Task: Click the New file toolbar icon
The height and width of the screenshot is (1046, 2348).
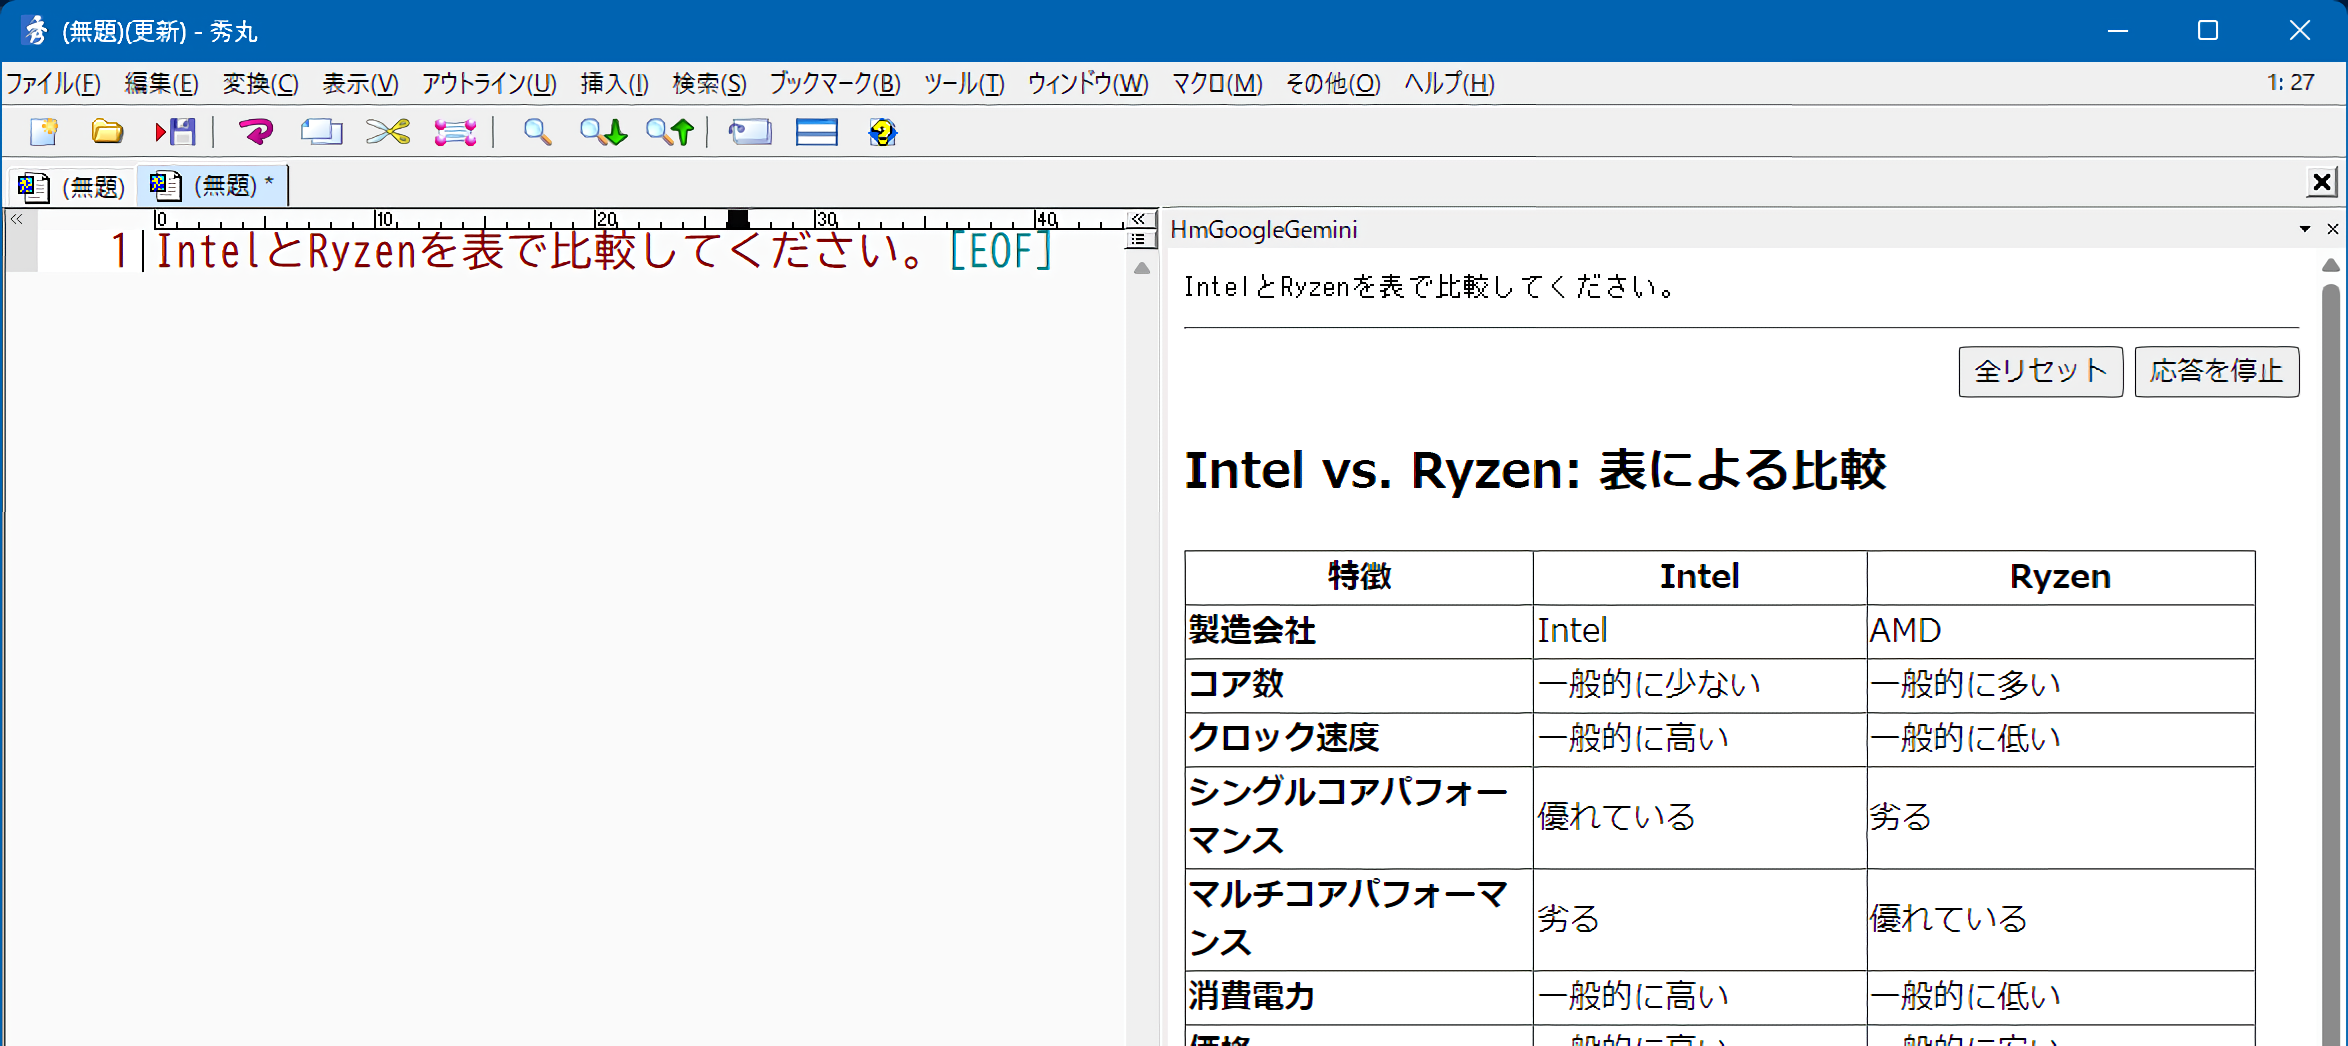Action: click(x=45, y=132)
